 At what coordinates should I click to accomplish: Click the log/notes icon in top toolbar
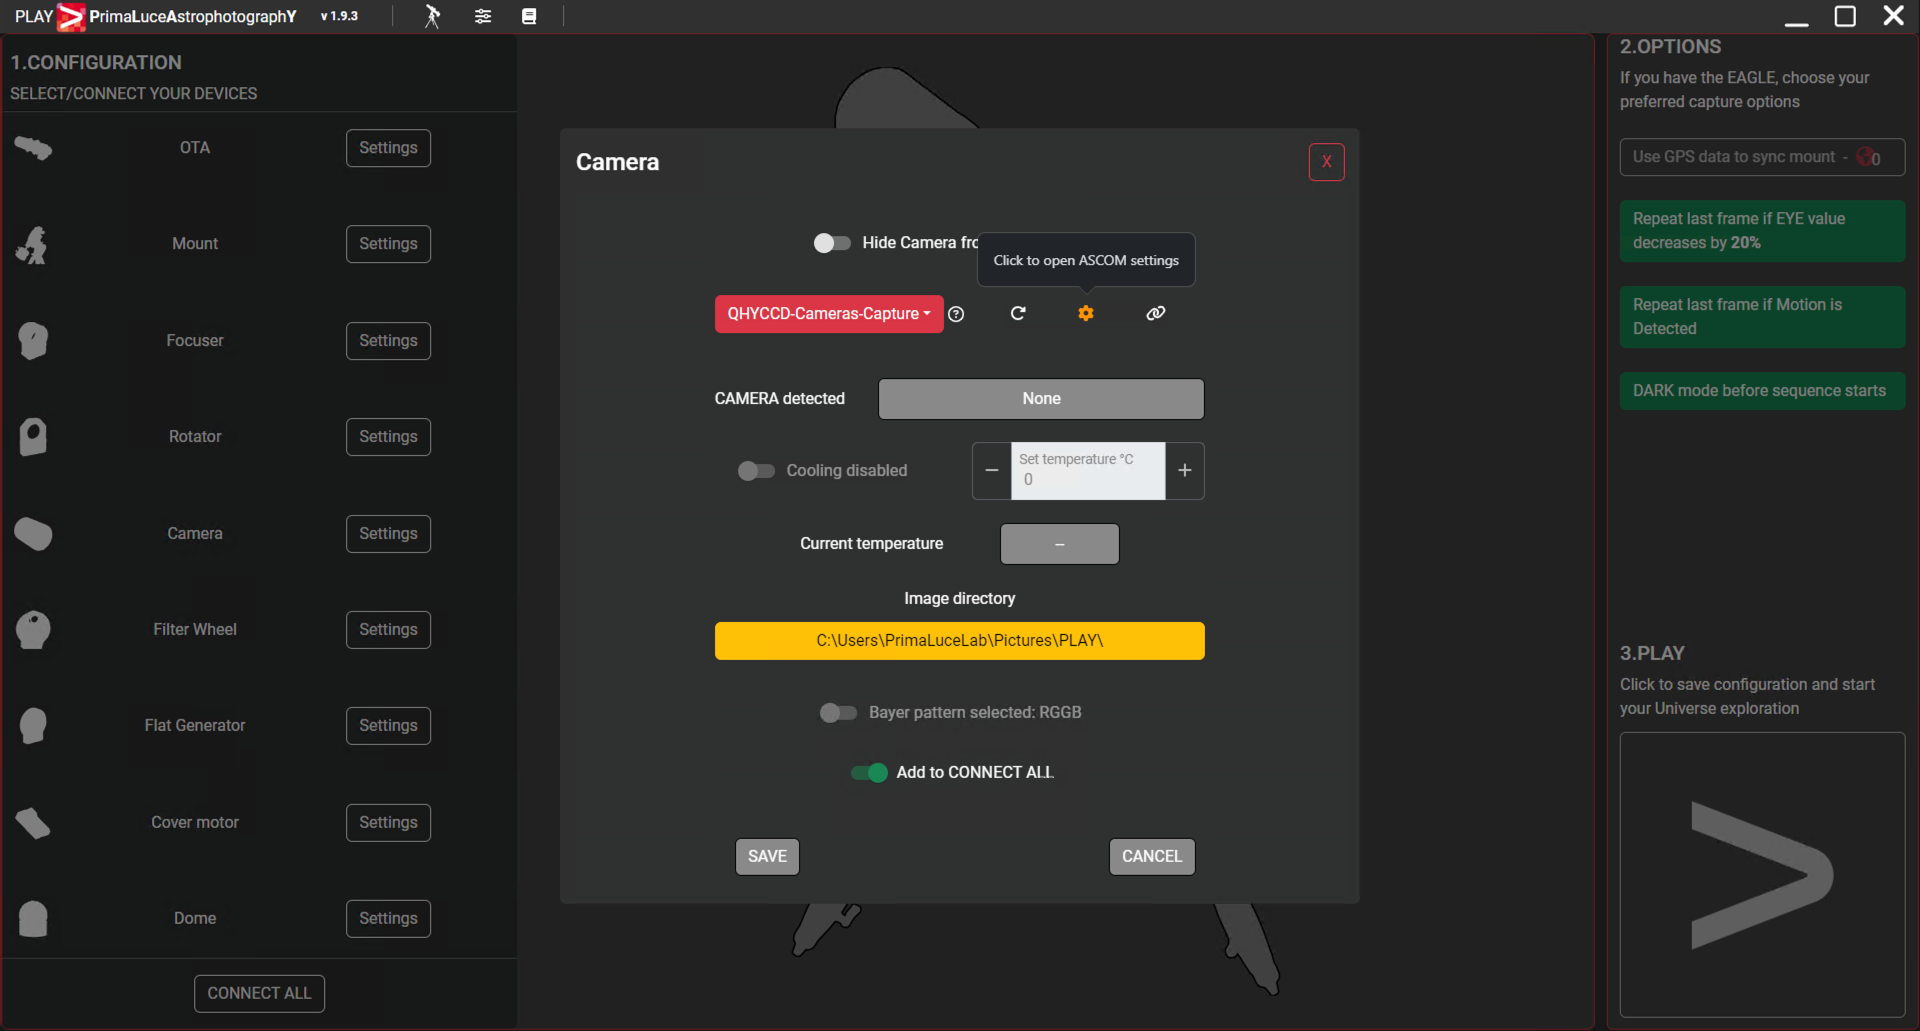529,16
